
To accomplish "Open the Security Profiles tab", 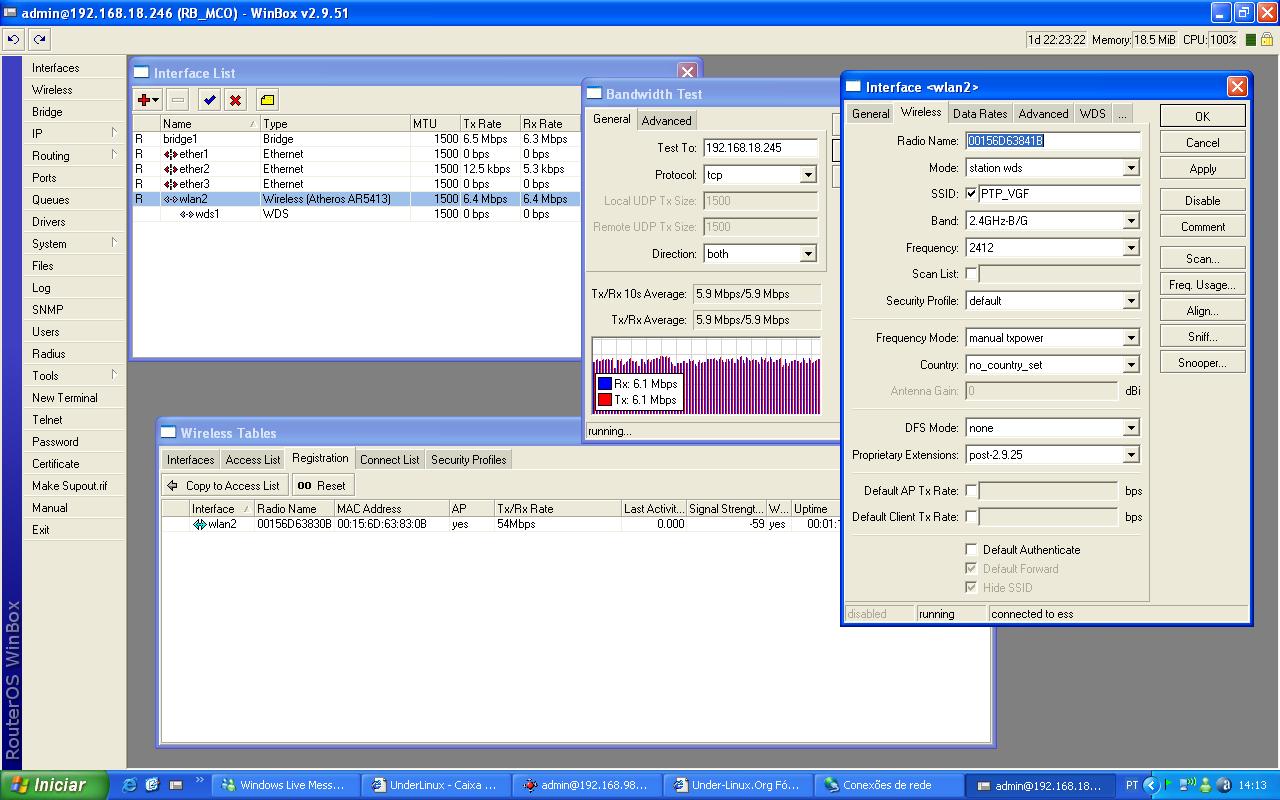I will click(468, 460).
